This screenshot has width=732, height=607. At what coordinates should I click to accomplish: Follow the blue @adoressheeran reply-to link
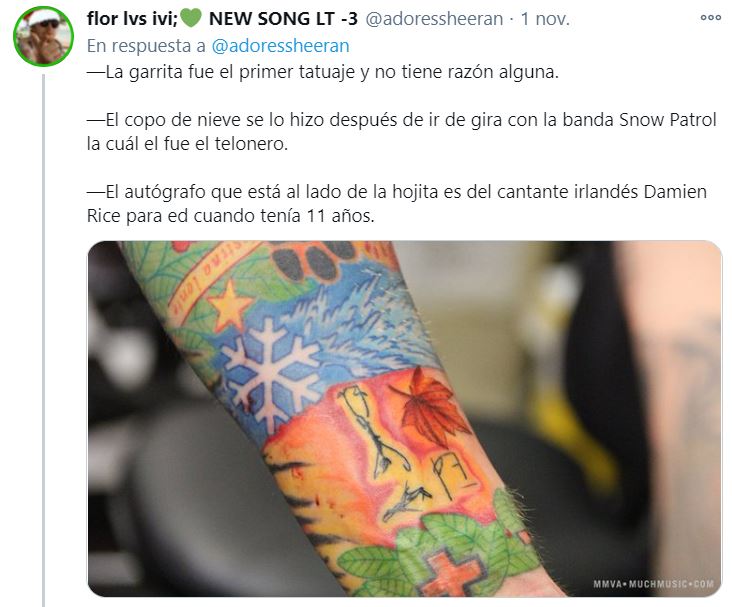coord(280,46)
